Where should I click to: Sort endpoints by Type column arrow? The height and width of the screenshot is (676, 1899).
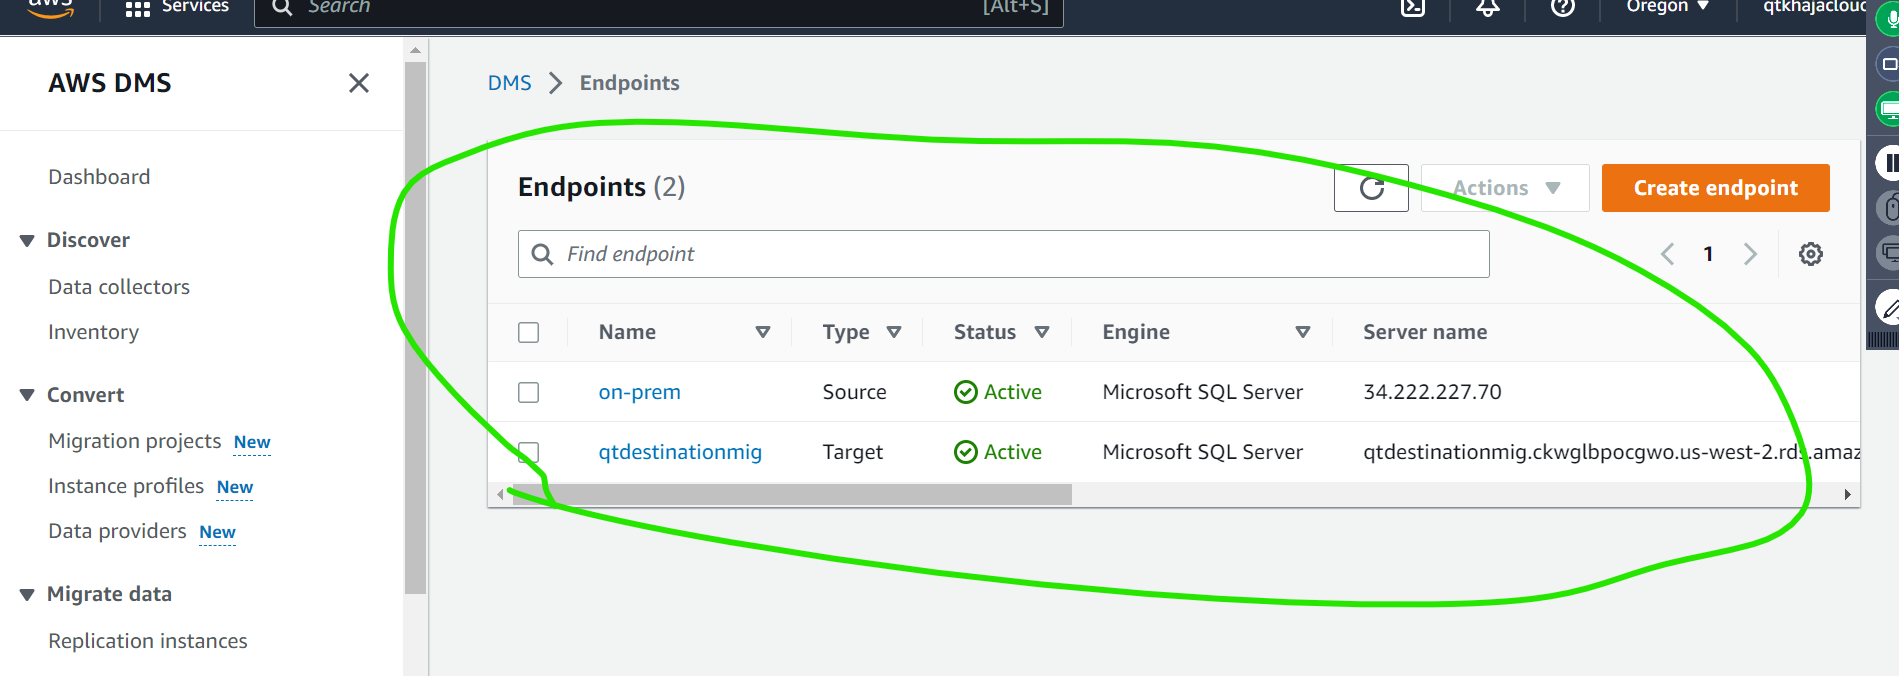pos(894,332)
